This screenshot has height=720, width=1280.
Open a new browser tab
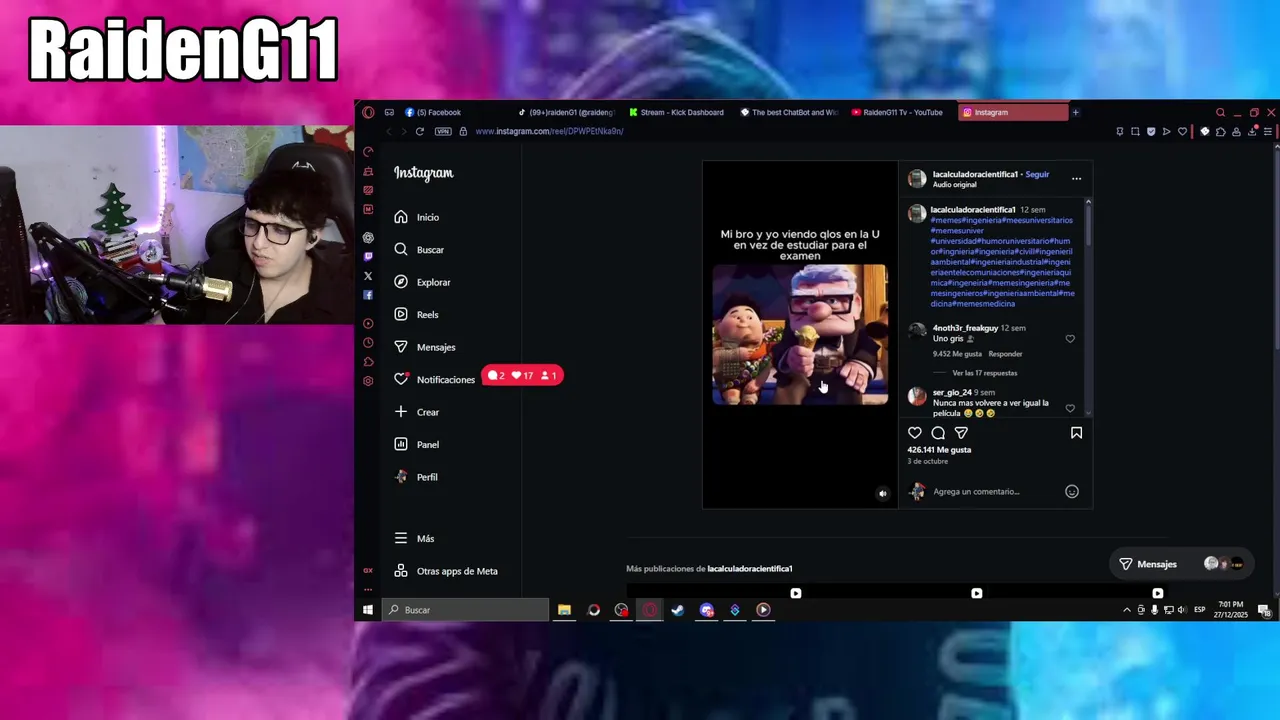[x=1075, y=113]
